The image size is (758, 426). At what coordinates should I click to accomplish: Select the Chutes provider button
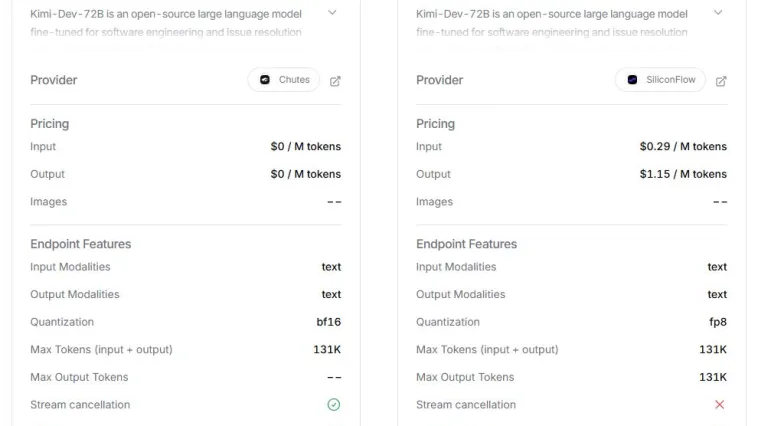[284, 80]
